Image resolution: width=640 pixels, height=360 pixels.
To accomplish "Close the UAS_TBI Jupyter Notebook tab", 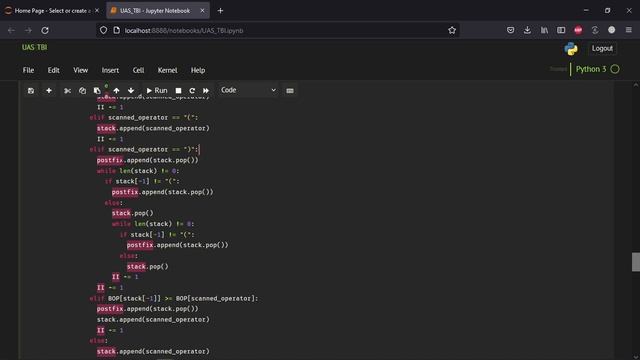I will 202,11.
